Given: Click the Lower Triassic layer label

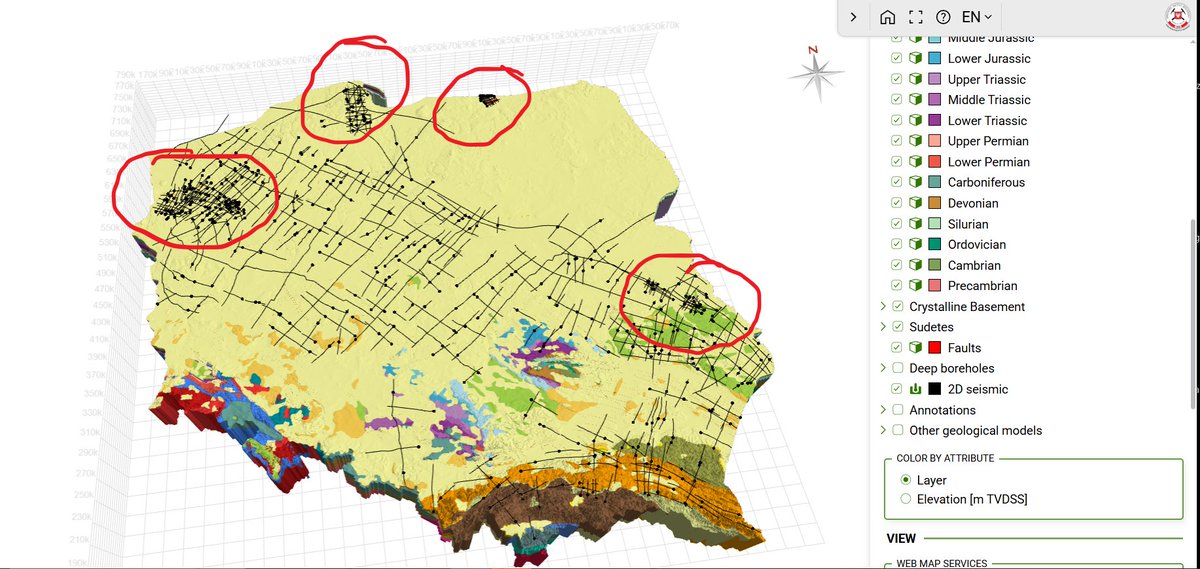Looking at the screenshot, I should 987,121.
